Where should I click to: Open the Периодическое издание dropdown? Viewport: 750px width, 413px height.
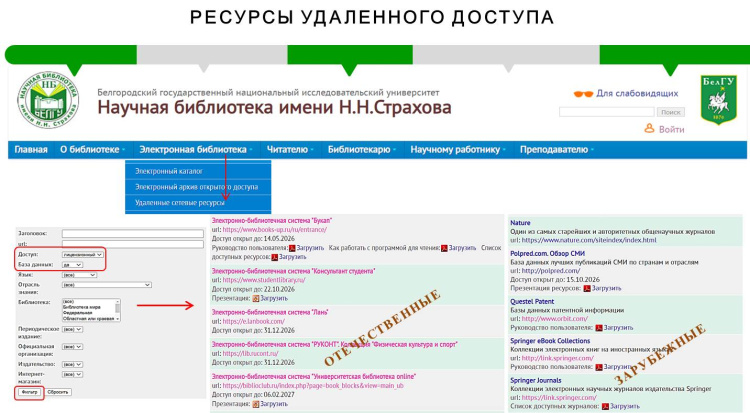pyautogui.click(x=72, y=330)
